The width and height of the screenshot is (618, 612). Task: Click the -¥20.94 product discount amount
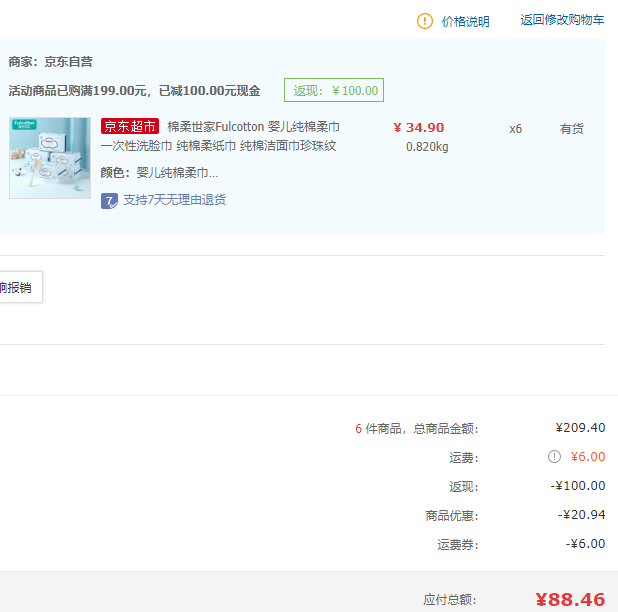coord(581,515)
